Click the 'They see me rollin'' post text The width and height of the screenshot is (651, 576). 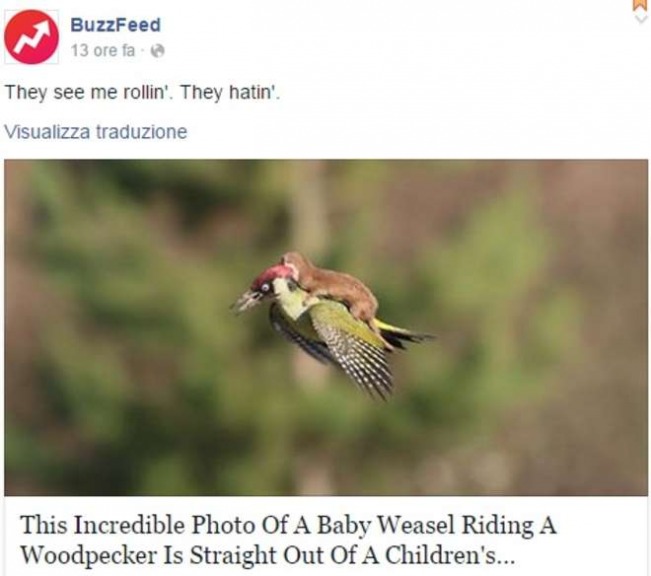click(142, 92)
